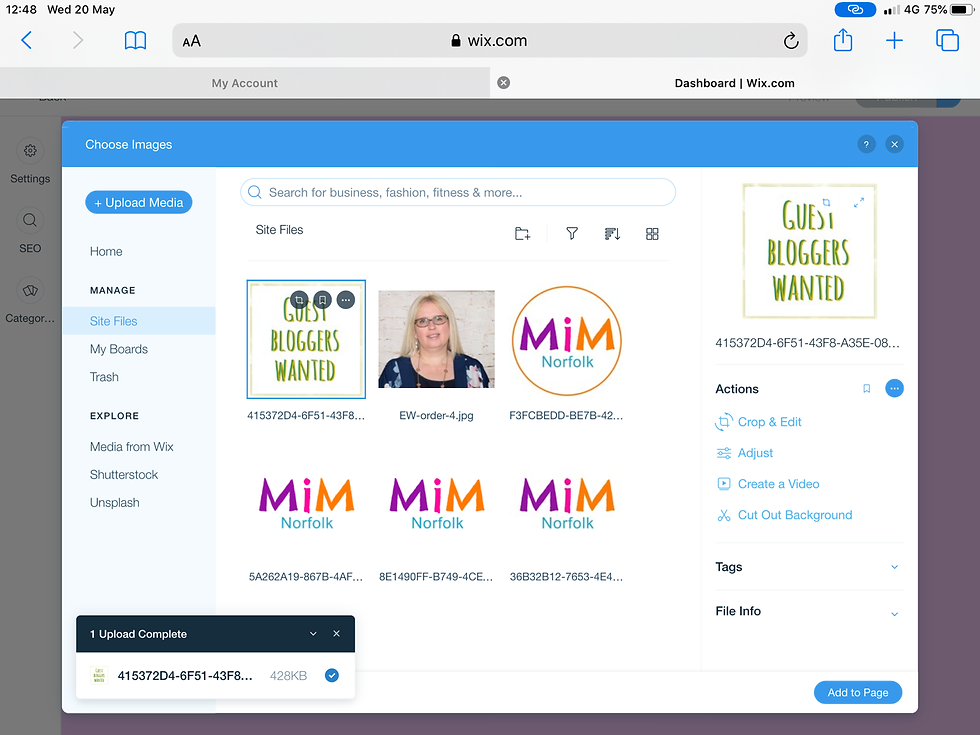Create a new folder with folder-plus icon

point(522,234)
